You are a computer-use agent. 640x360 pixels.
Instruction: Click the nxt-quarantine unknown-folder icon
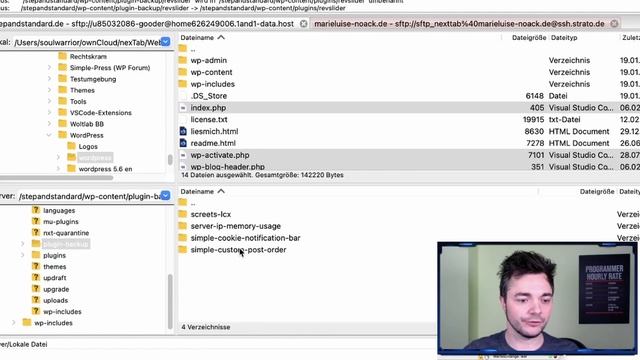point(36,232)
